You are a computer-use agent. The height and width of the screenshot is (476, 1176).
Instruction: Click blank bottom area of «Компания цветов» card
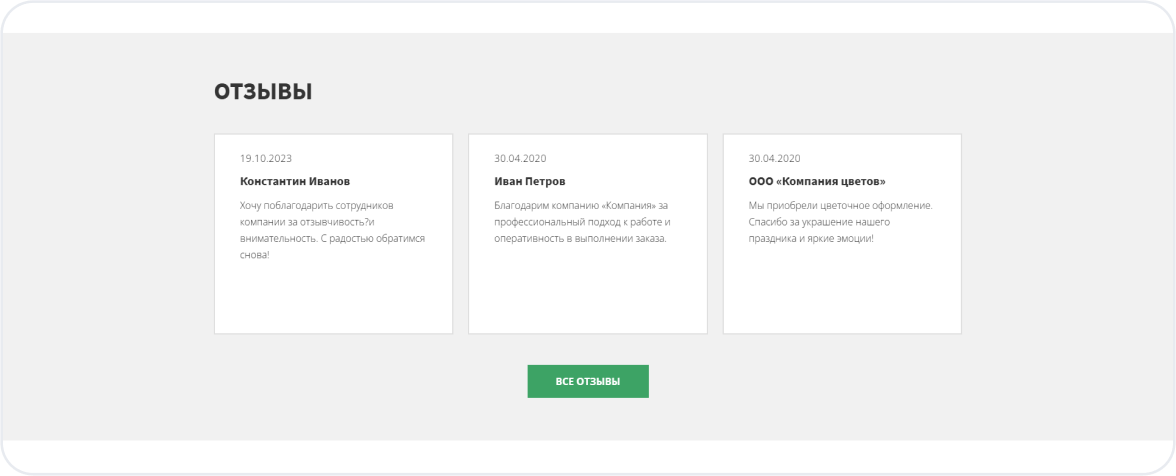click(x=841, y=298)
